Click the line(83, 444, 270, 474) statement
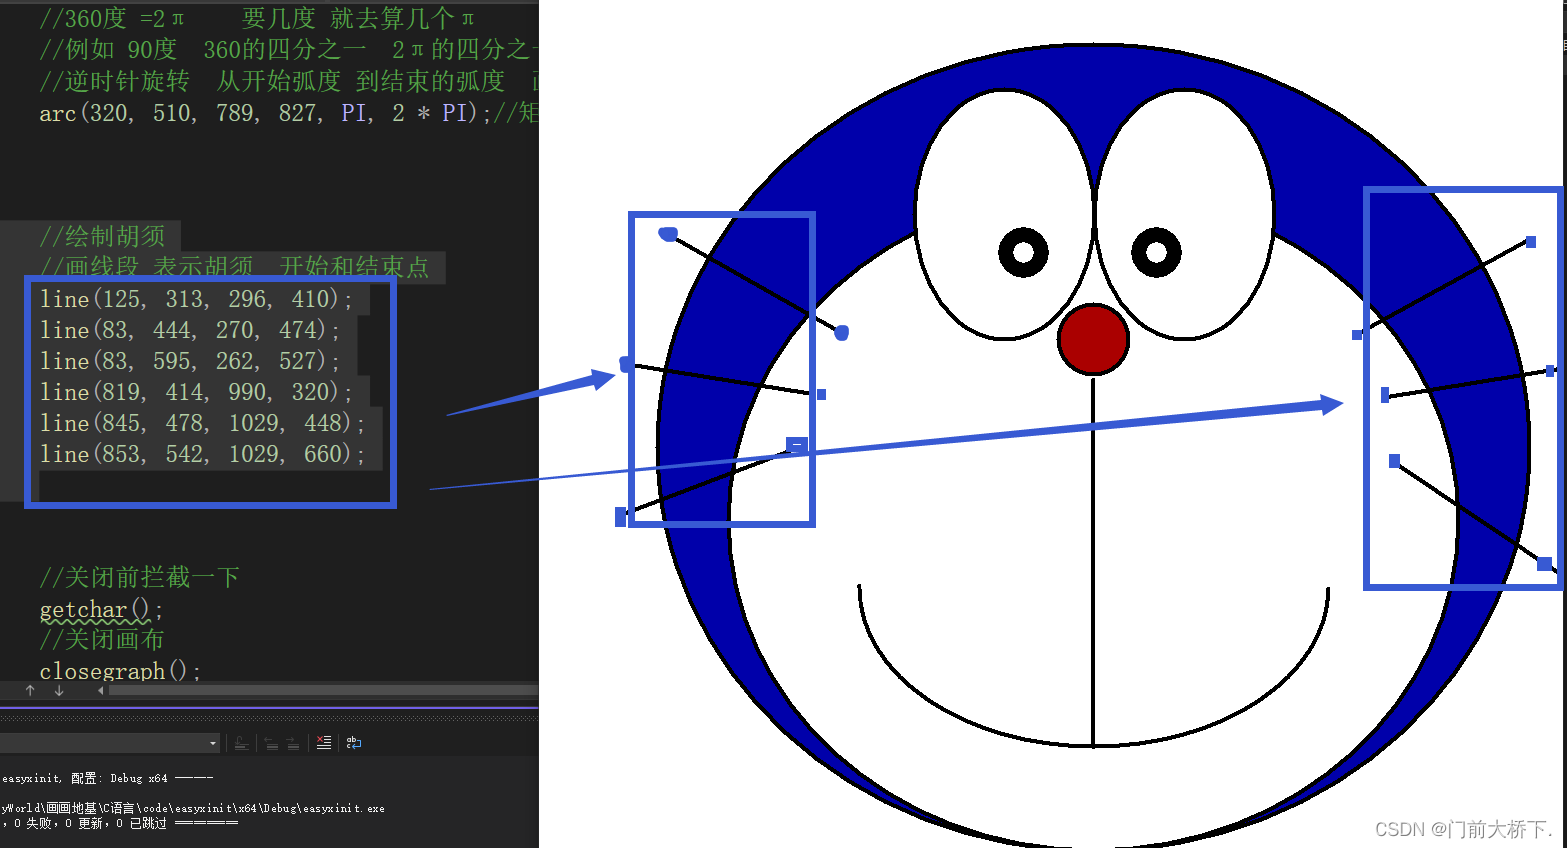This screenshot has height=848, width=1567. (x=190, y=330)
